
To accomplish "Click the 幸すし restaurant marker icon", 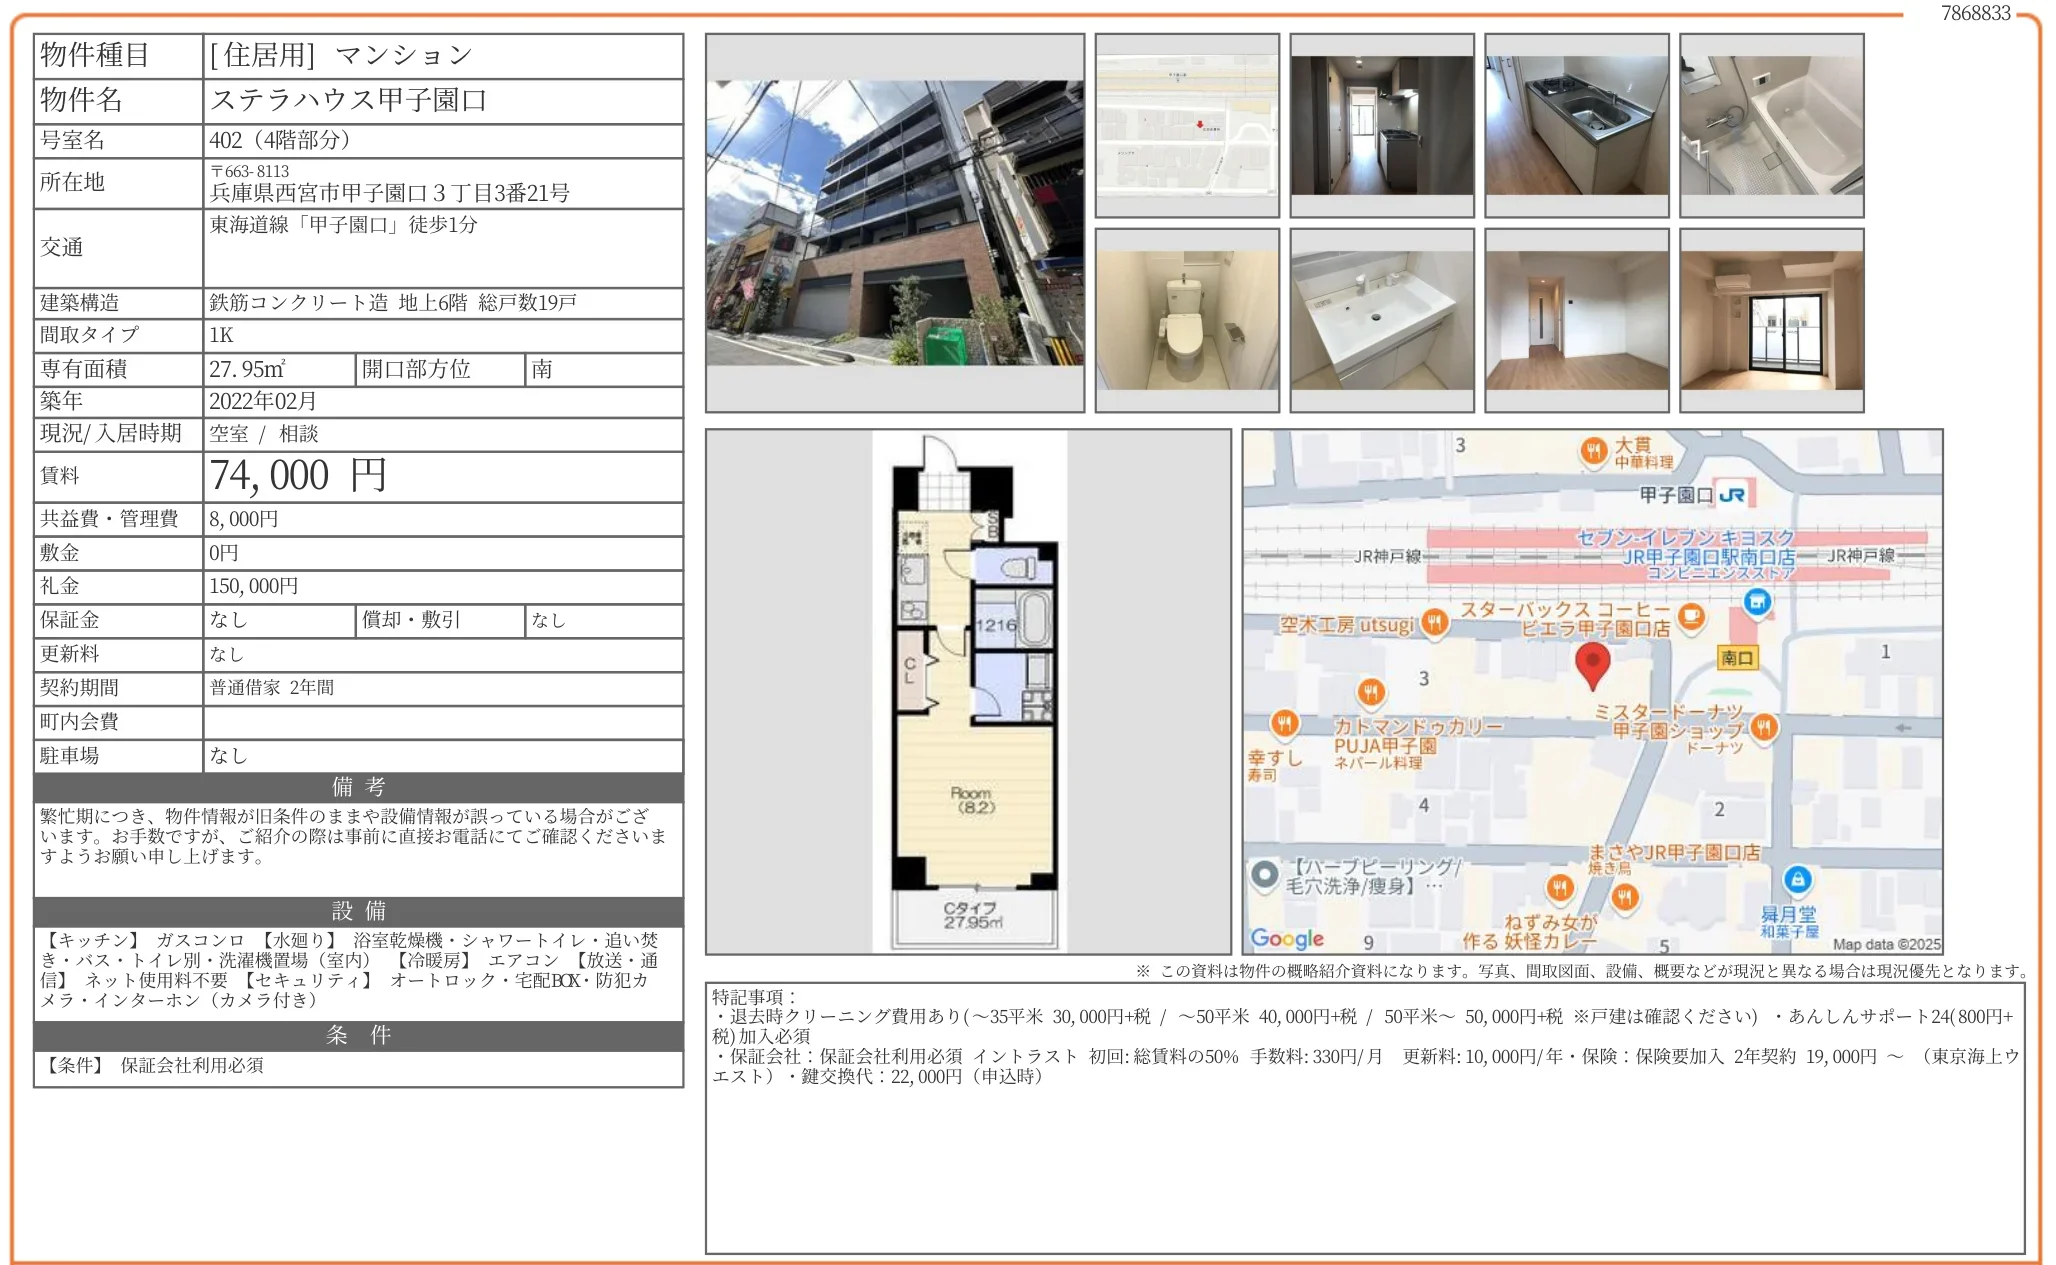I will 1284,722.
